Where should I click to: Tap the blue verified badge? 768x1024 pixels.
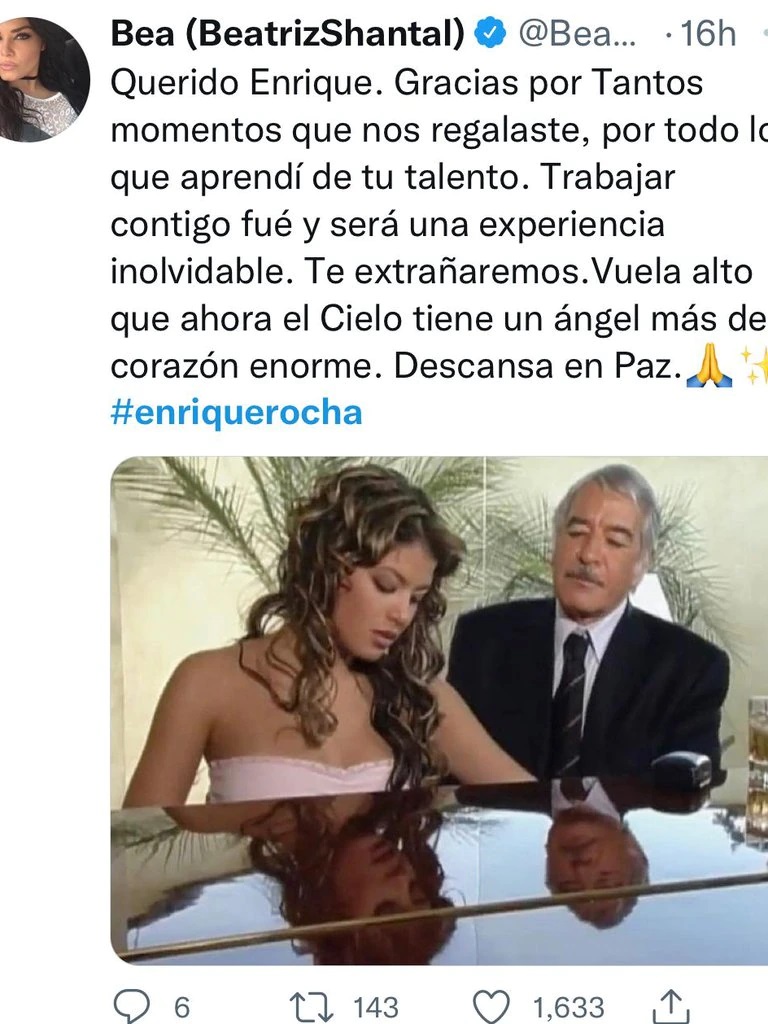490,33
